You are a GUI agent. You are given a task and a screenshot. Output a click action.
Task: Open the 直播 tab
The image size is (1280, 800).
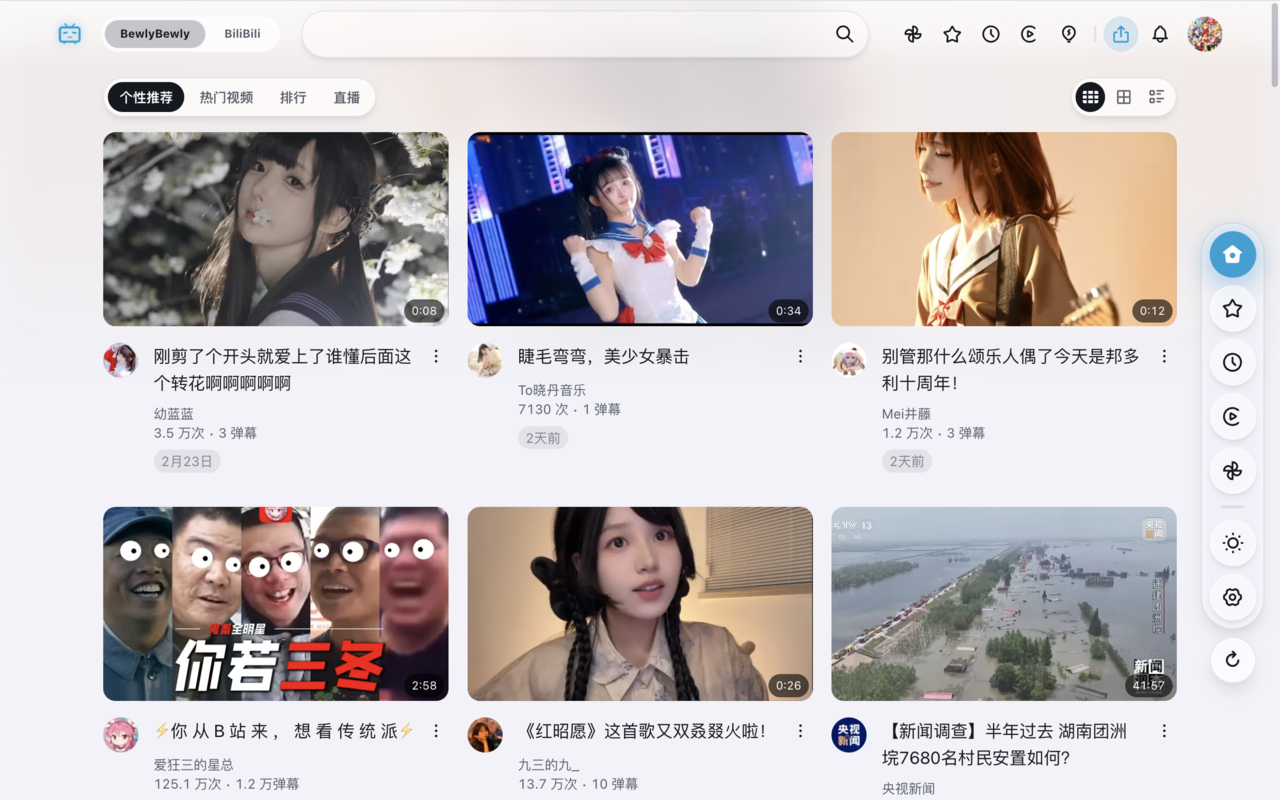pyautogui.click(x=346, y=97)
